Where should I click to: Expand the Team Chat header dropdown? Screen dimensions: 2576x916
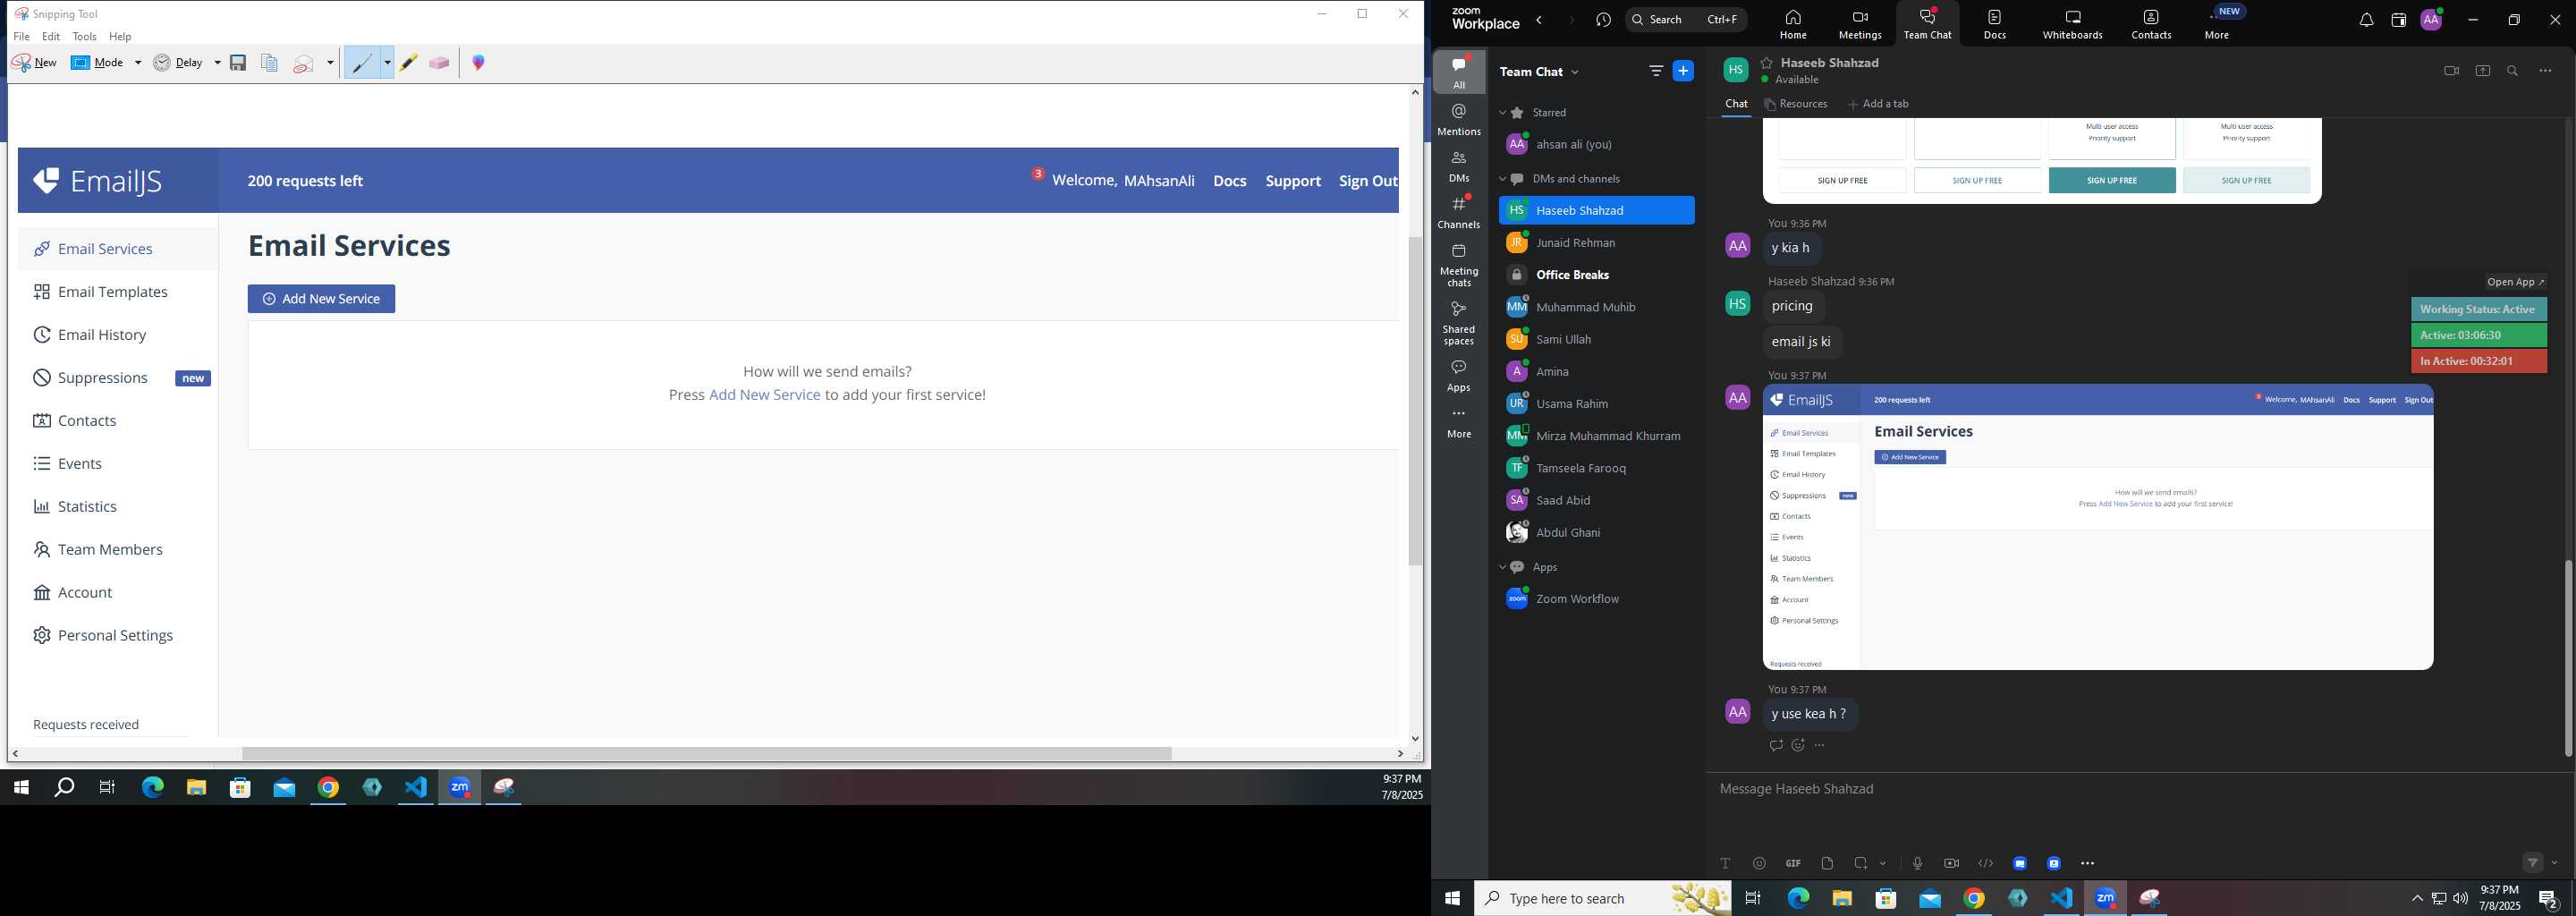(x=1576, y=72)
